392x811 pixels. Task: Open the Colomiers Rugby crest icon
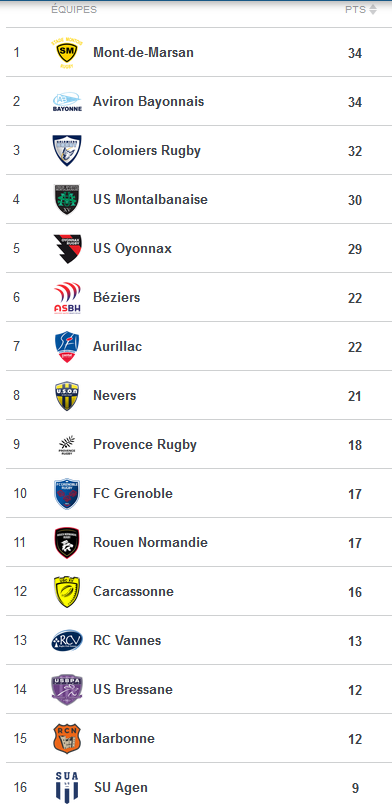(67, 151)
